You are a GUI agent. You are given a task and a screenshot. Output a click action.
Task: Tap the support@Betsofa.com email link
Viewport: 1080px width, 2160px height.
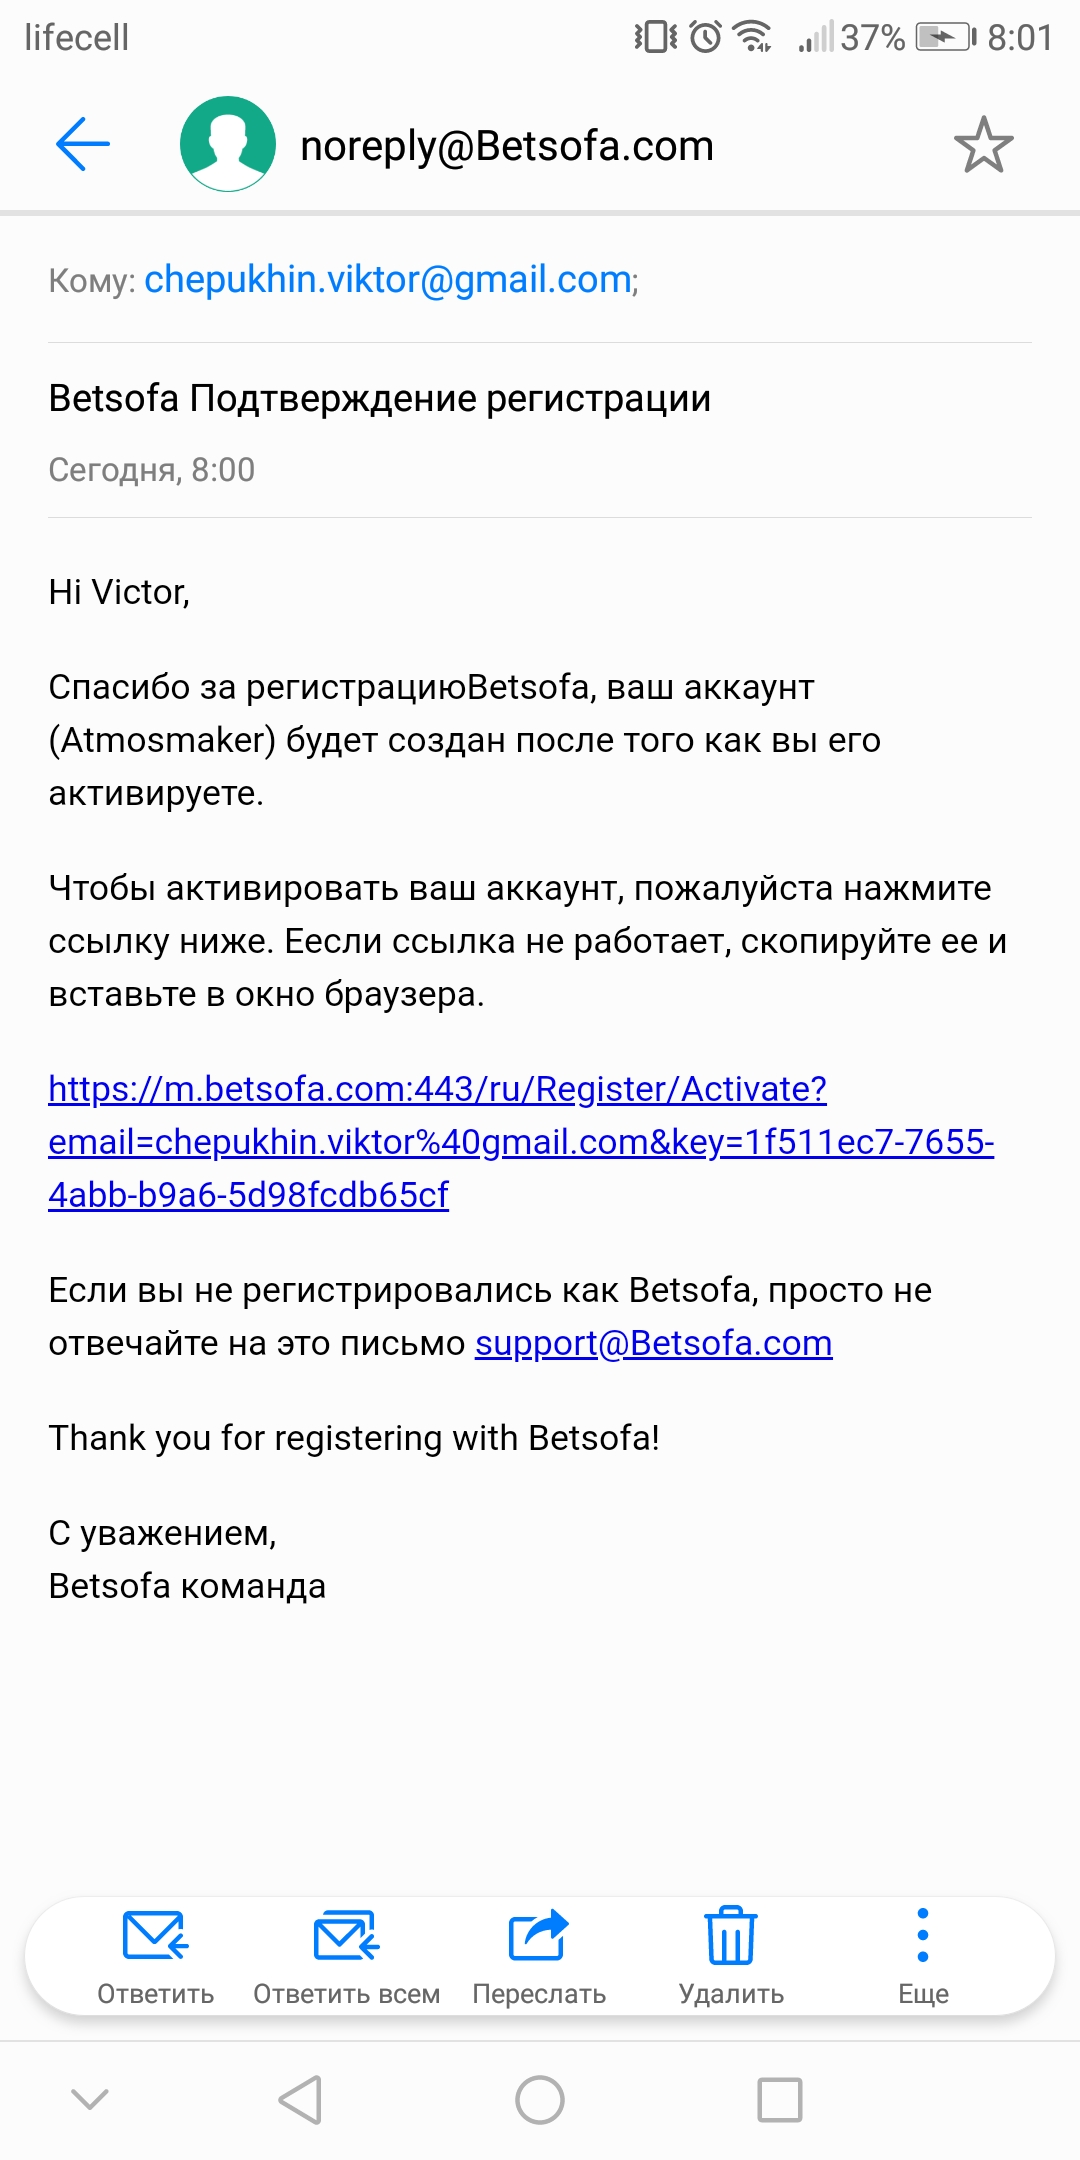click(x=653, y=1343)
